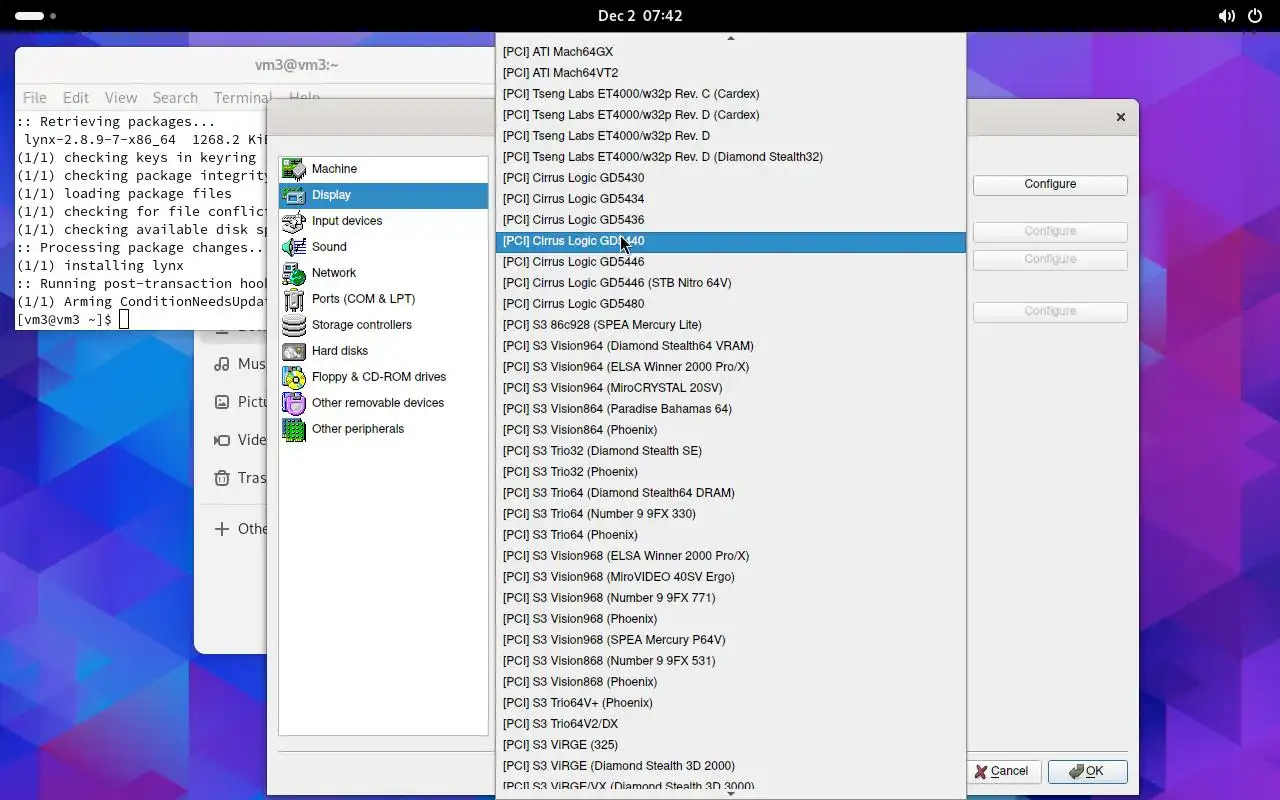Viewport: 1280px width, 800px height.
Task: Open the Terminal menu in terminal window
Action: 242,97
